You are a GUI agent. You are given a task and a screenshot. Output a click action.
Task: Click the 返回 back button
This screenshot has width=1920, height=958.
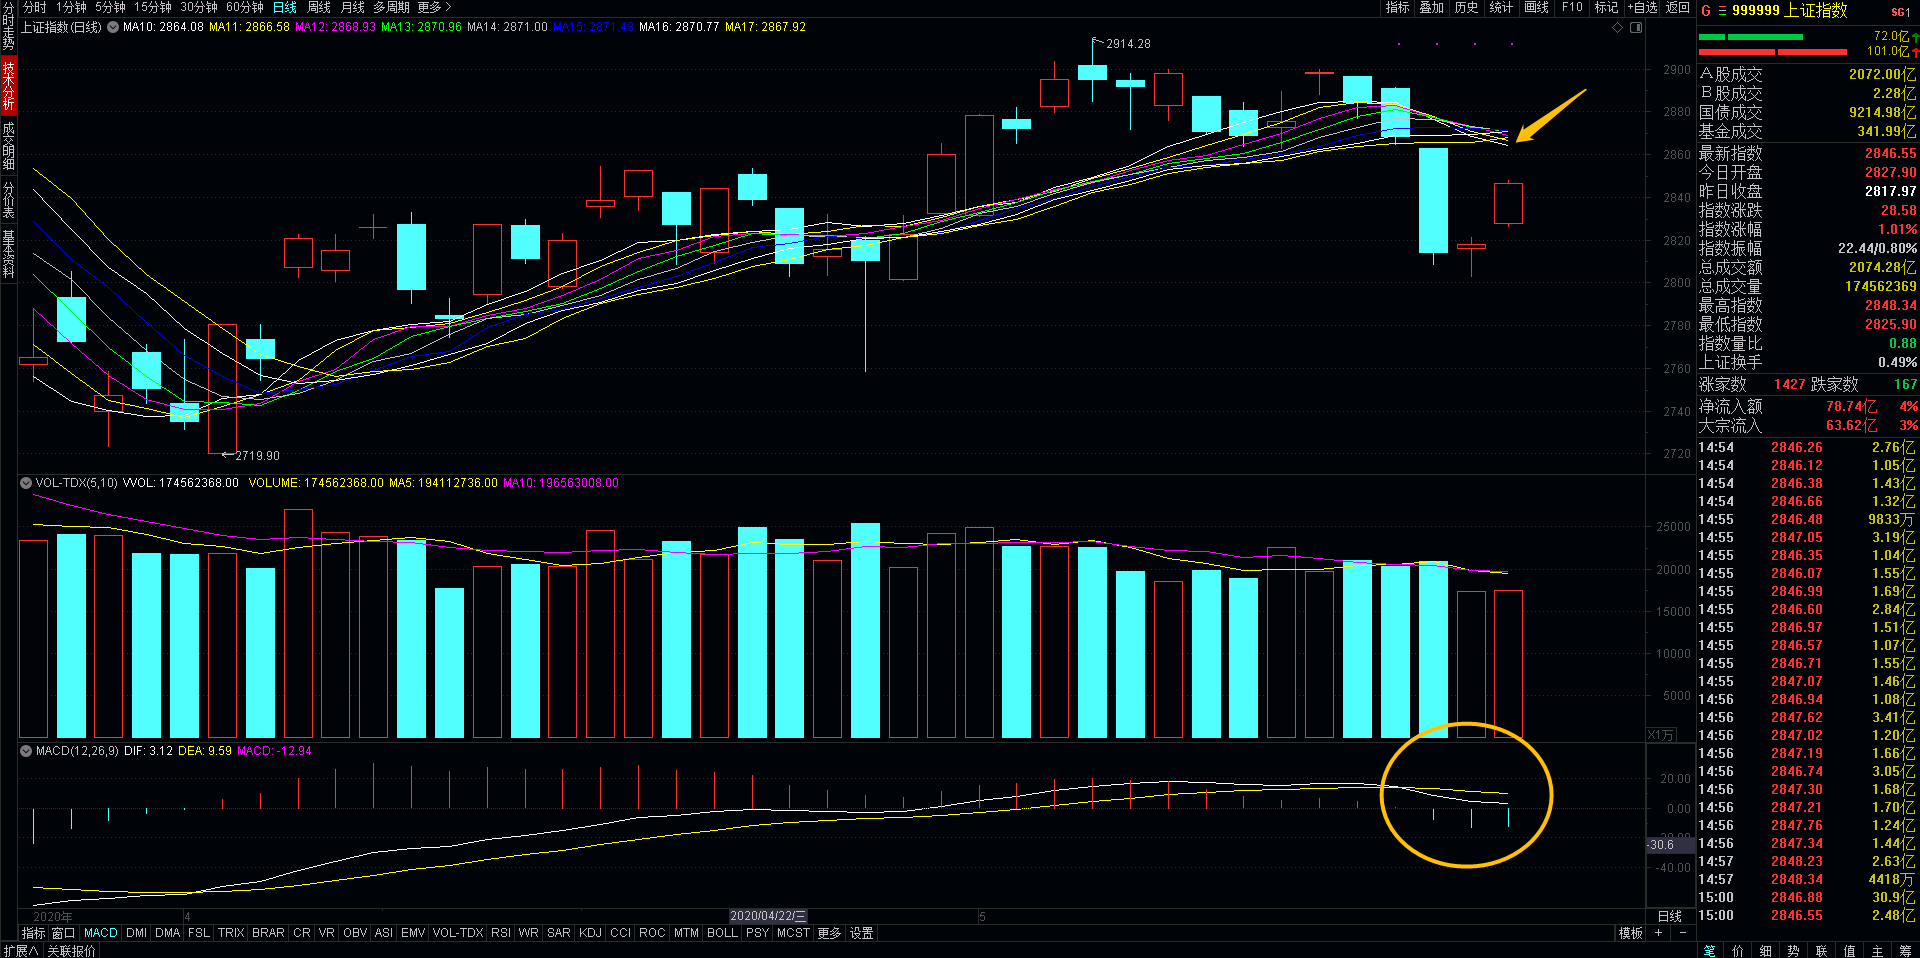click(1678, 7)
